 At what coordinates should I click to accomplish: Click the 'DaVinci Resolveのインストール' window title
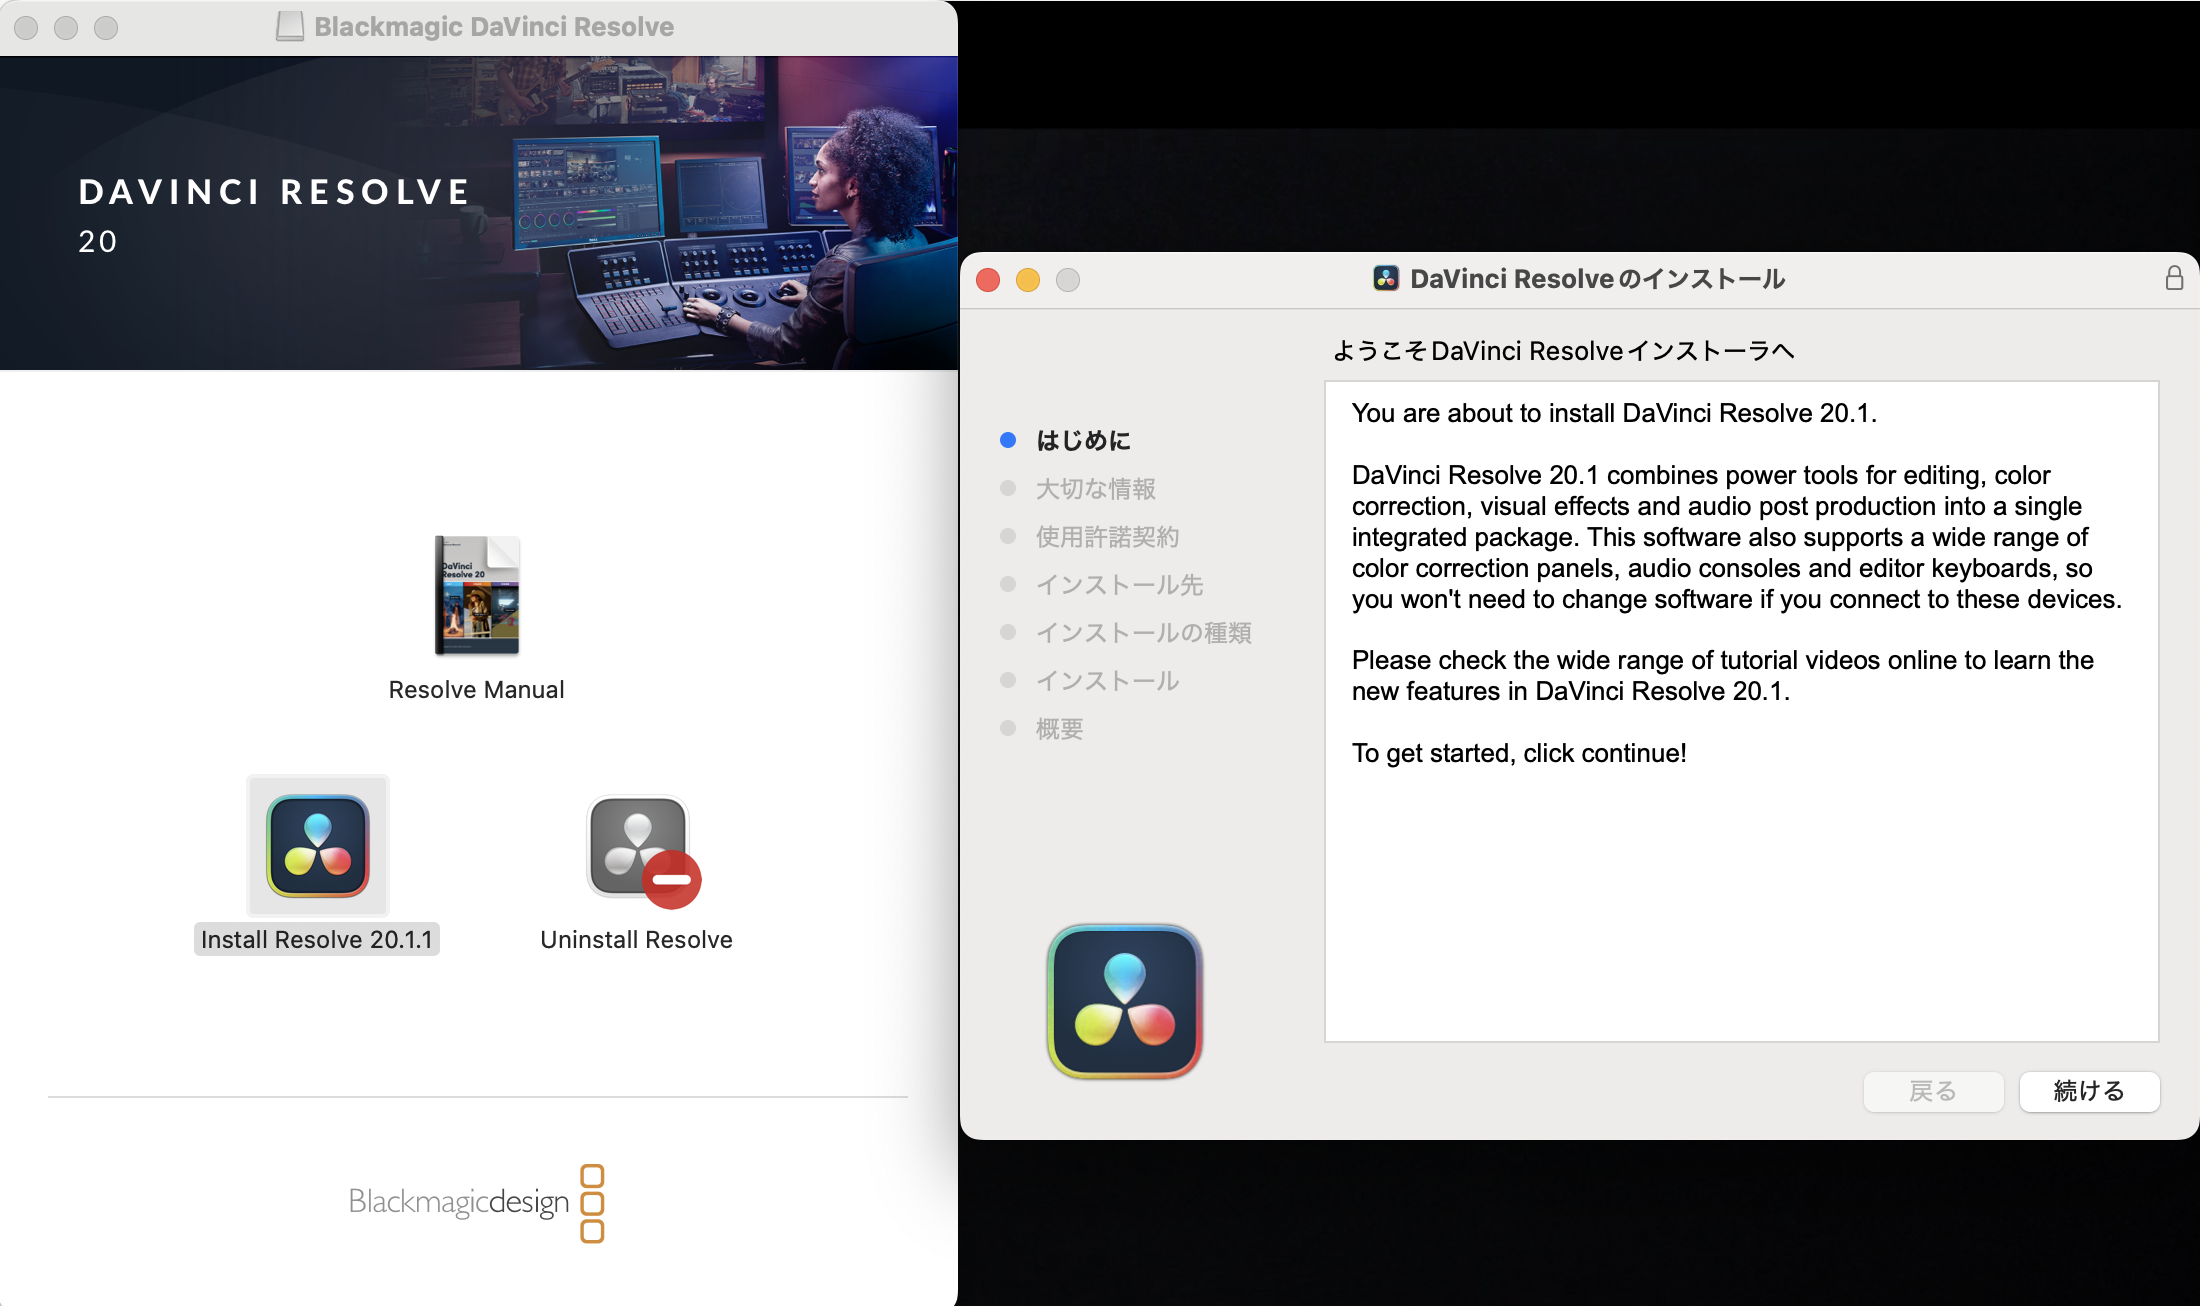(1597, 278)
